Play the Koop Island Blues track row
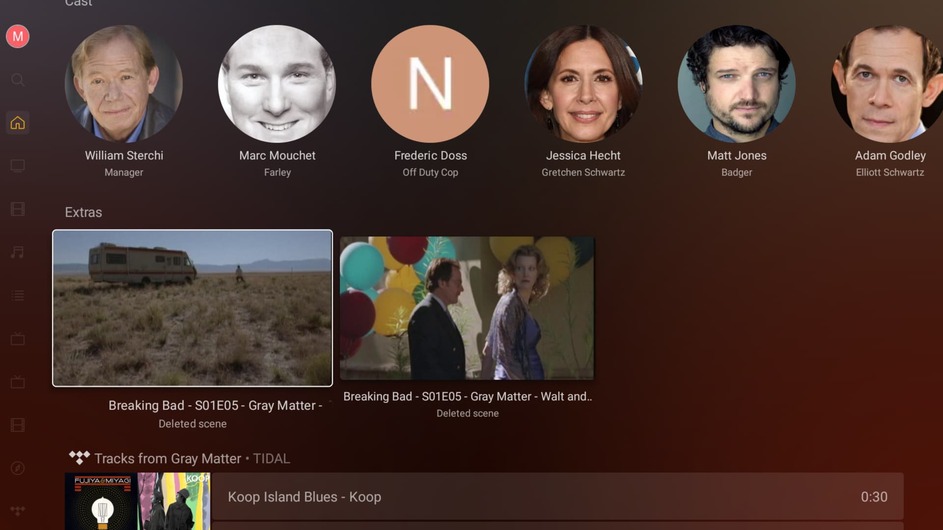 click(x=558, y=496)
